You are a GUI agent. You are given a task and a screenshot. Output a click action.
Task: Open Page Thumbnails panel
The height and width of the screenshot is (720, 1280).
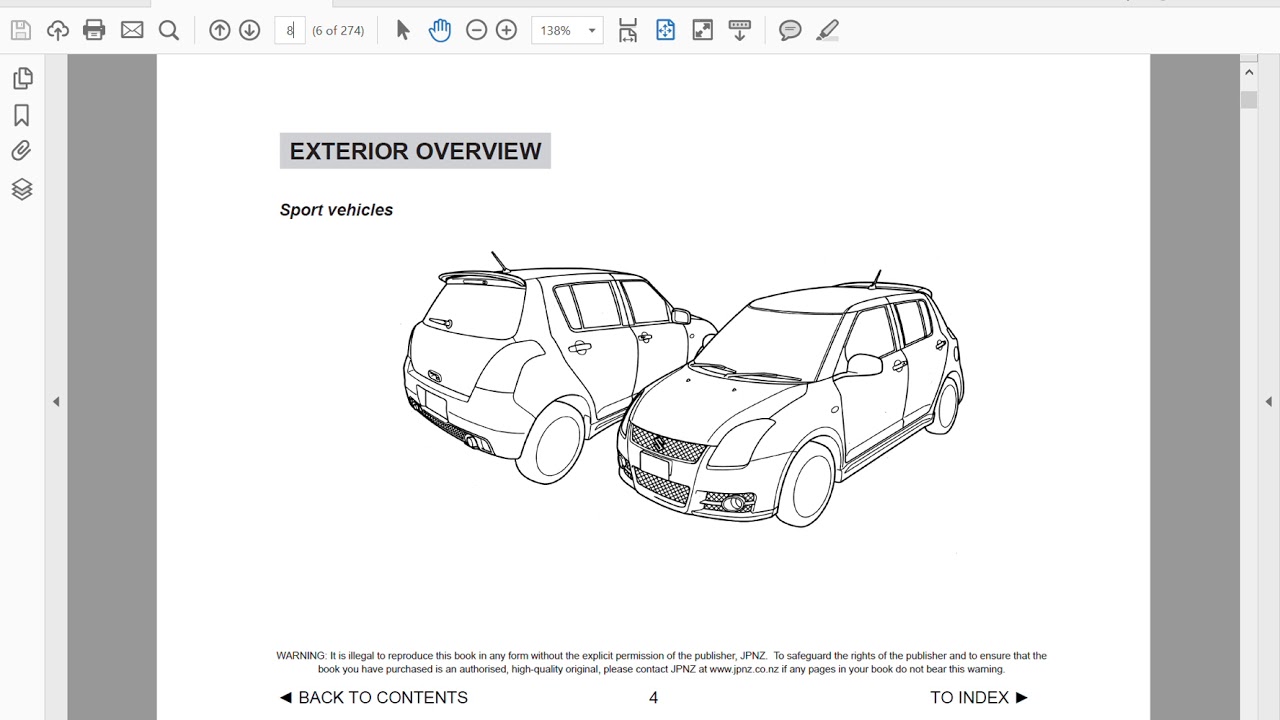coord(22,78)
